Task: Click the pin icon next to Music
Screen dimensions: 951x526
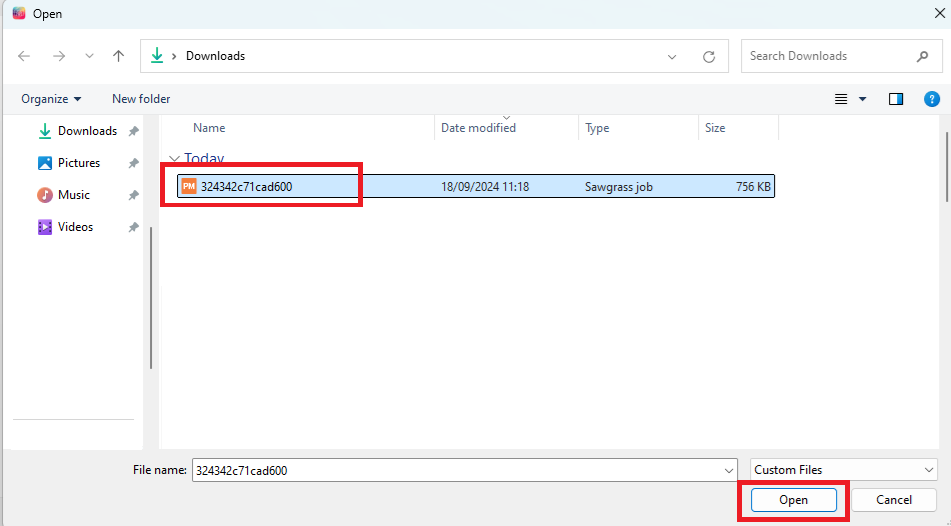Action: 133,195
